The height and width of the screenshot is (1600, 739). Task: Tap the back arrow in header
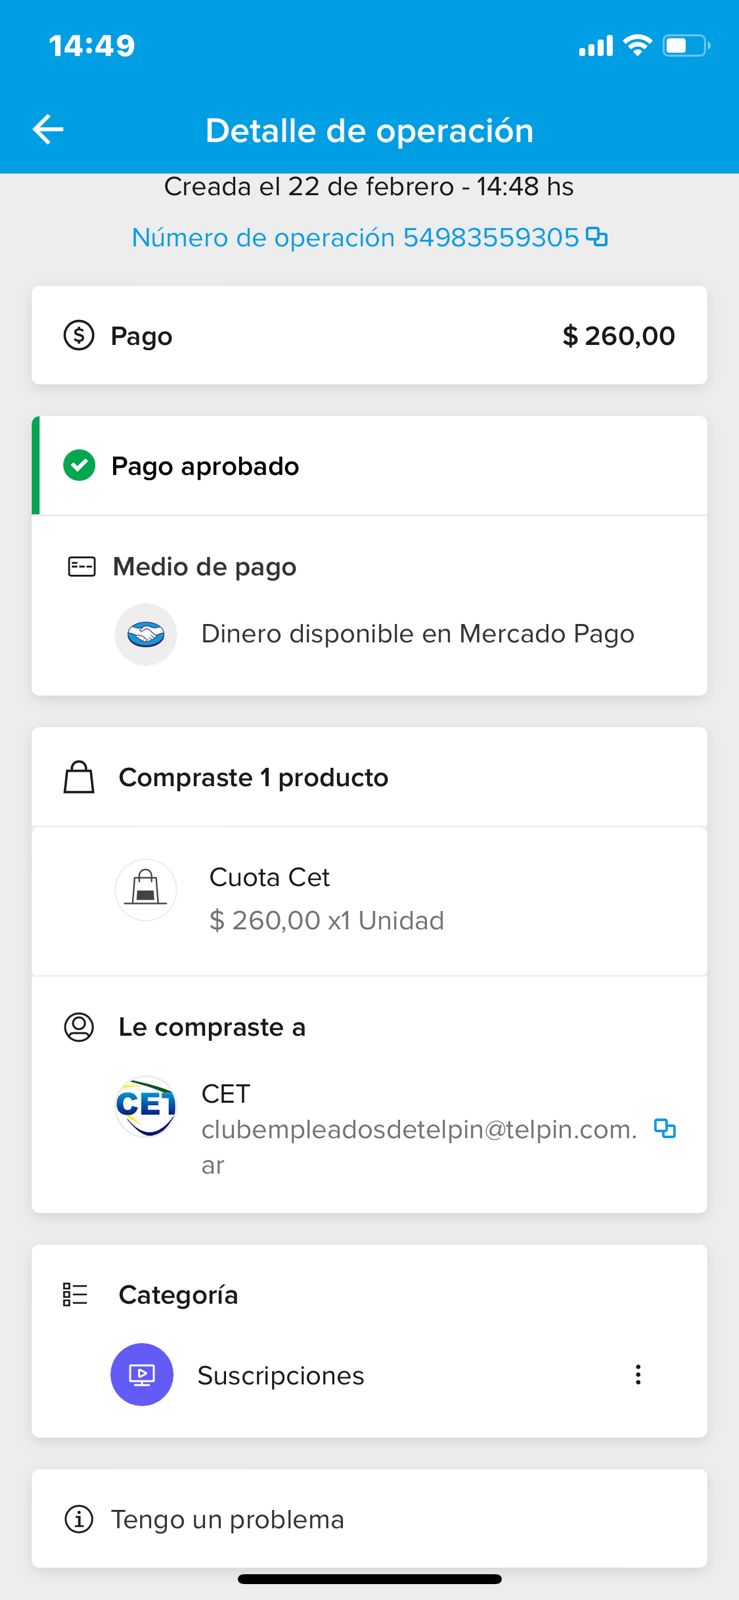pos(48,130)
